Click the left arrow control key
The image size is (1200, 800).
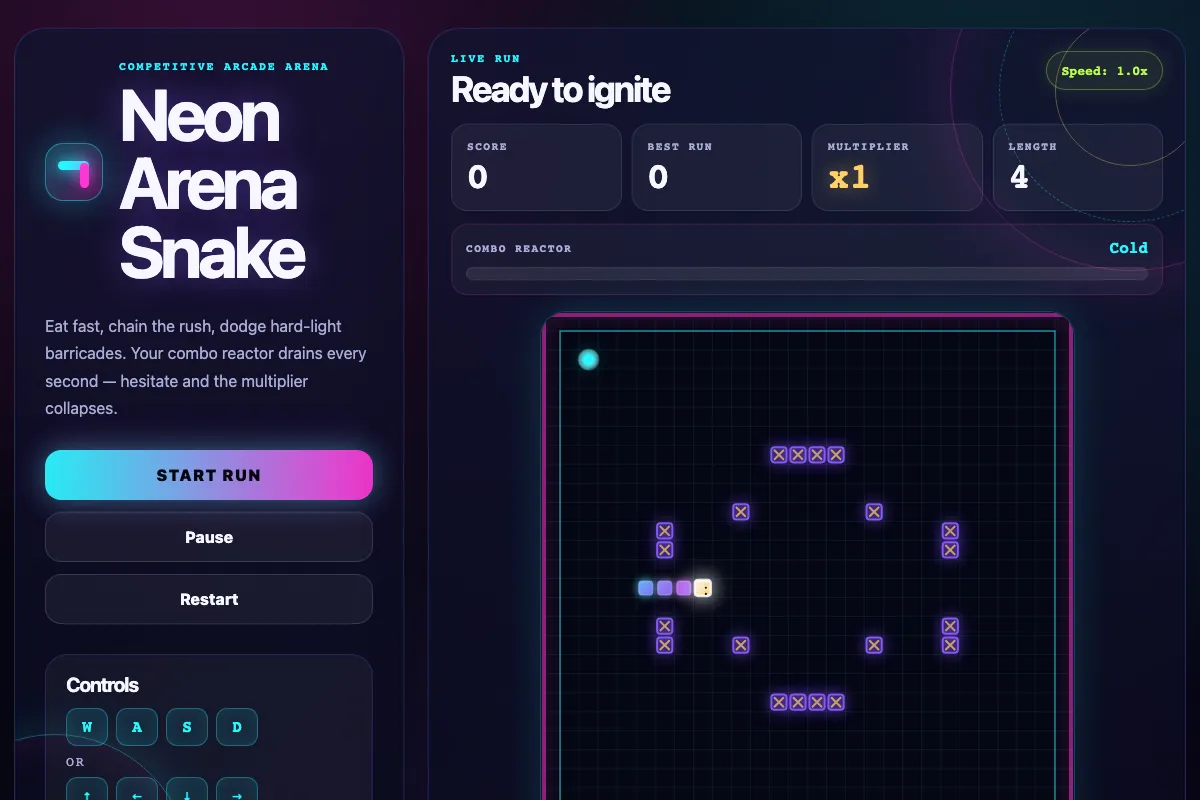click(x=137, y=789)
